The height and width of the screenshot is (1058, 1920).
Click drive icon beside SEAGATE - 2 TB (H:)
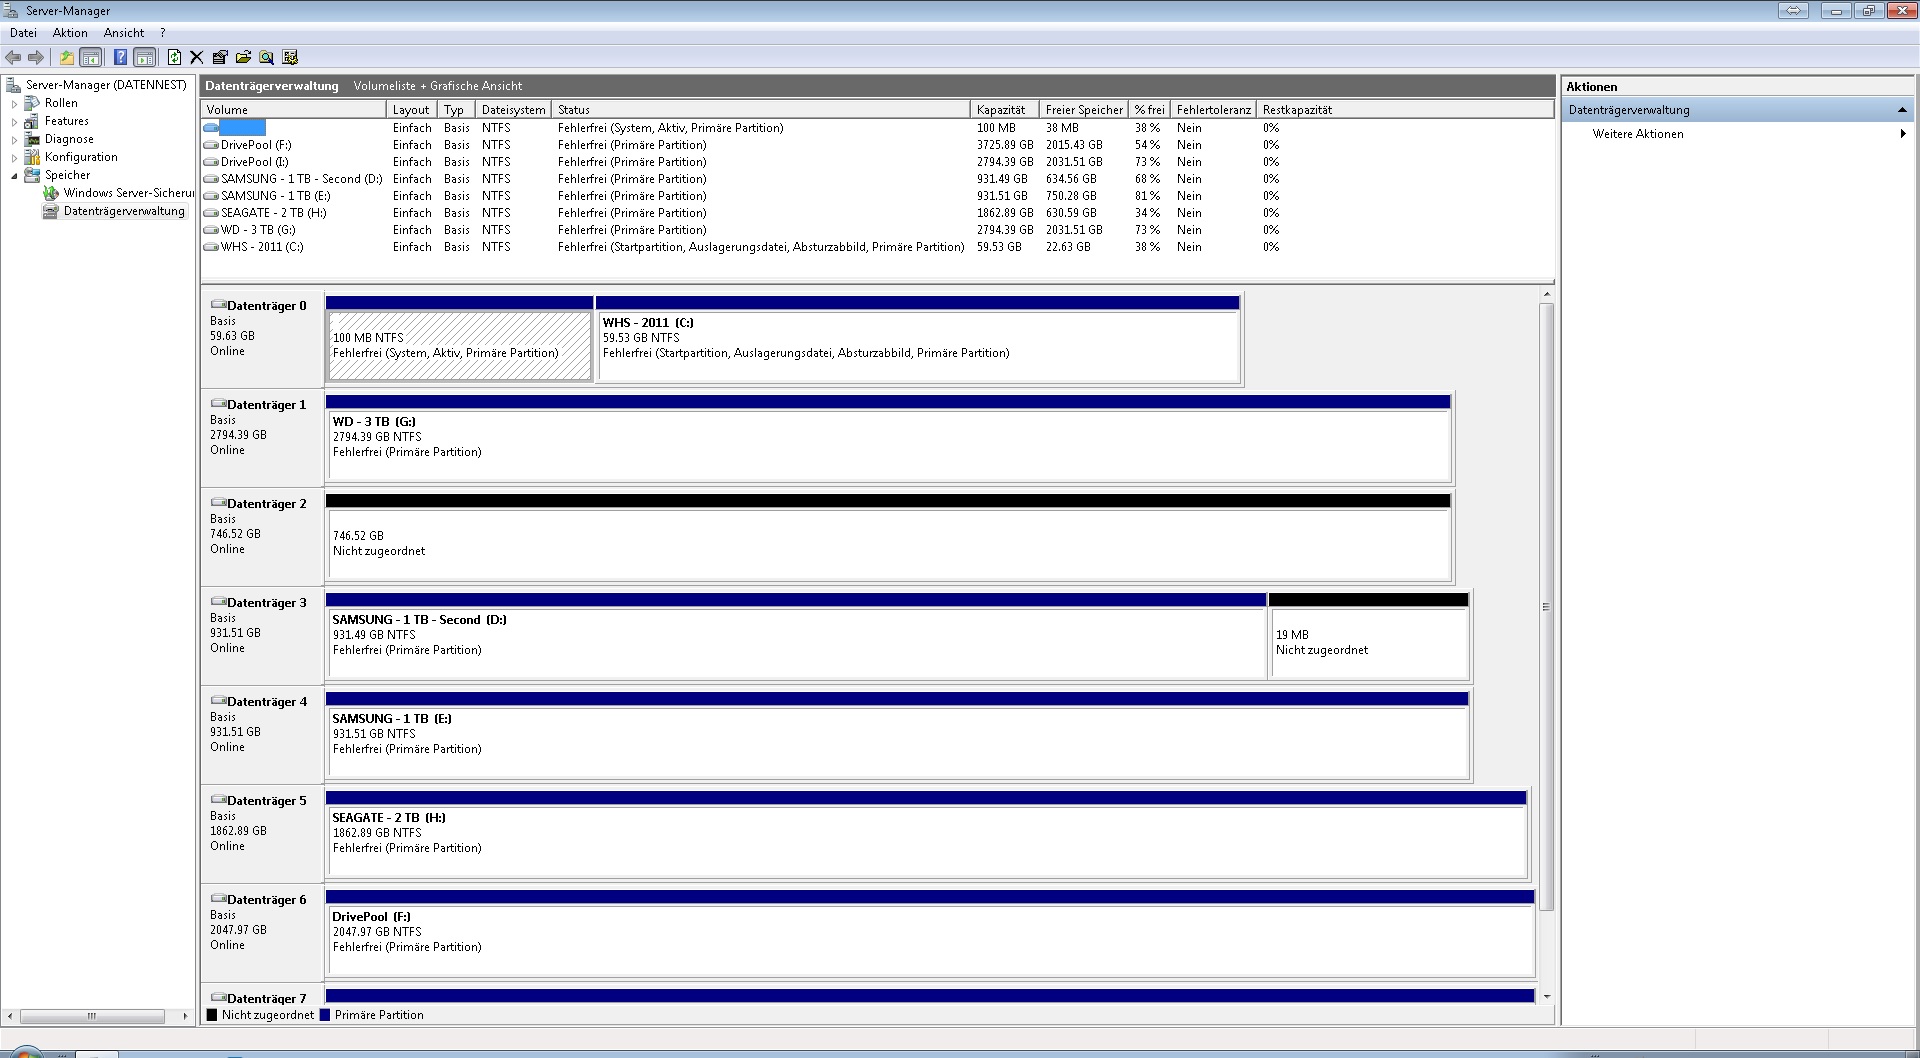pyautogui.click(x=211, y=213)
